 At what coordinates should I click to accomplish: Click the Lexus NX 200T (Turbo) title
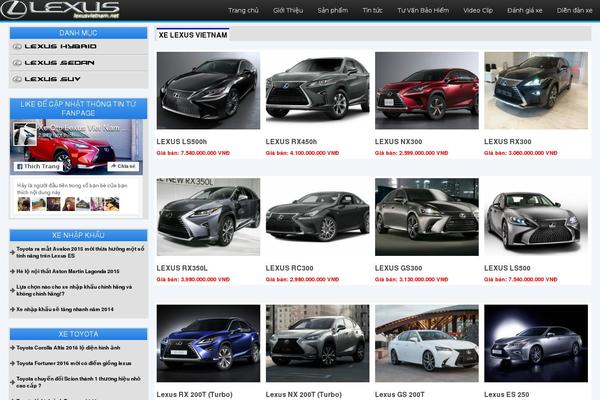point(303,394)
